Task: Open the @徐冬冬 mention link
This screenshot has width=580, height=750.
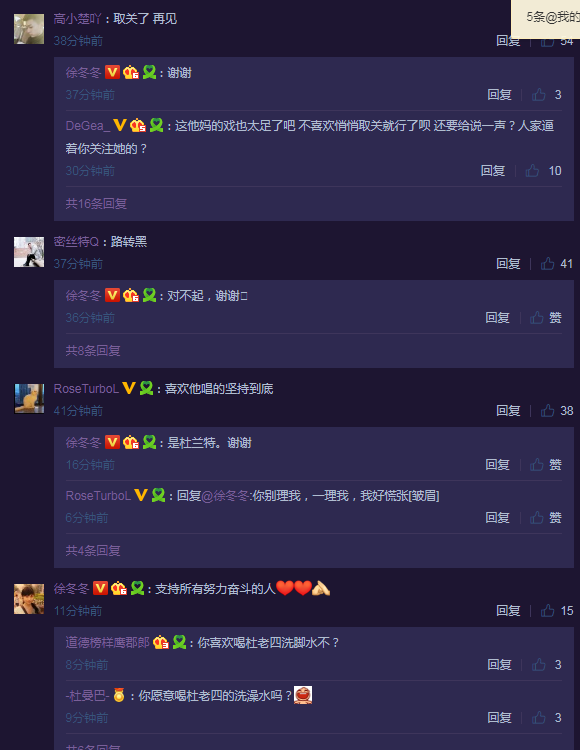Action: [225, 496]
